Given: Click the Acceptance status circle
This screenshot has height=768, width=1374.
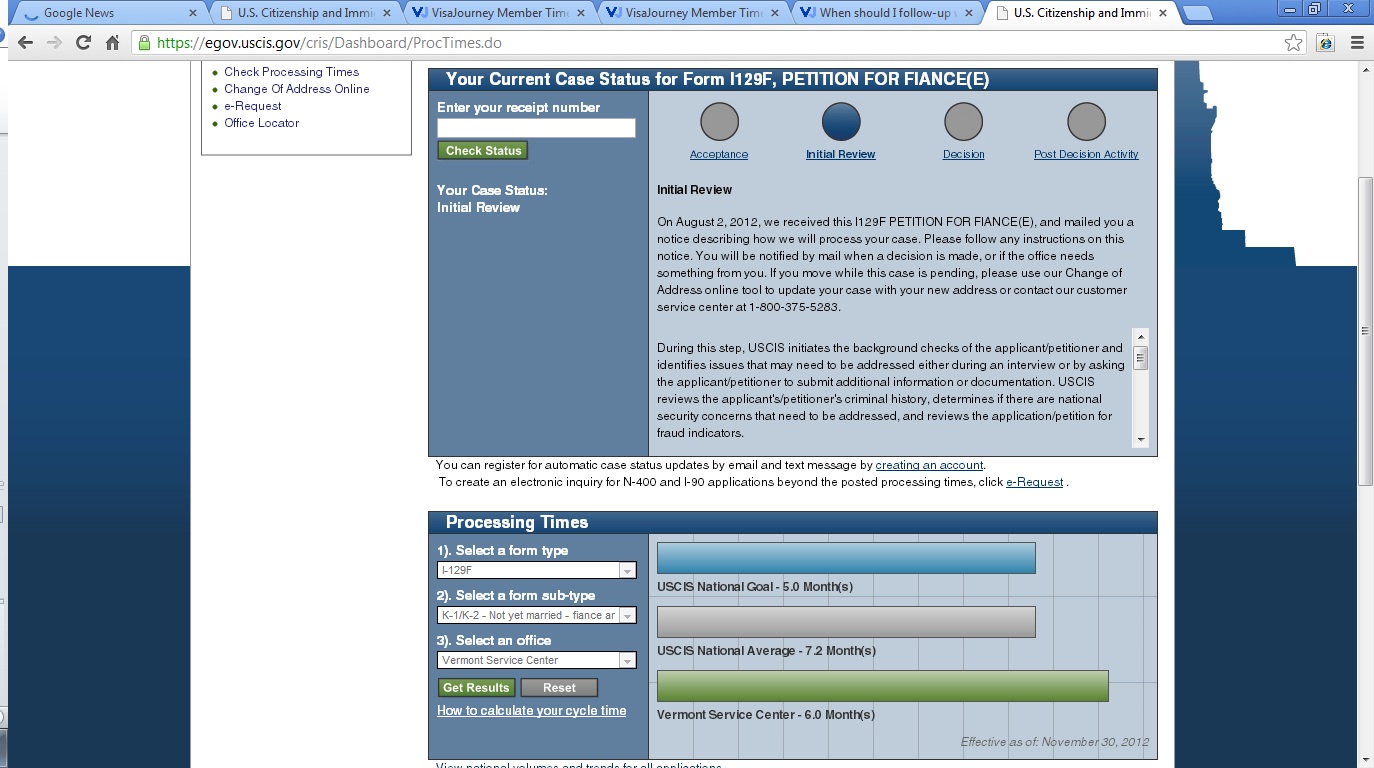Looking at the screenshot, I should 719,122.
